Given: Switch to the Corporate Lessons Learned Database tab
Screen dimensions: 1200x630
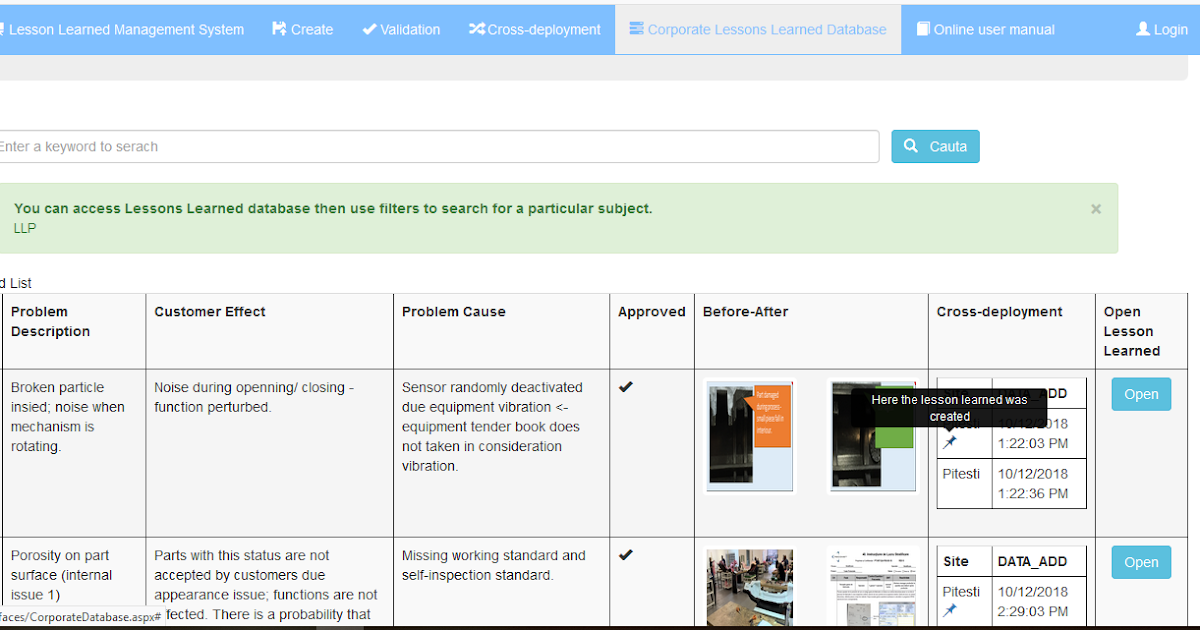Looking at the screenshot, I should 757,29.
